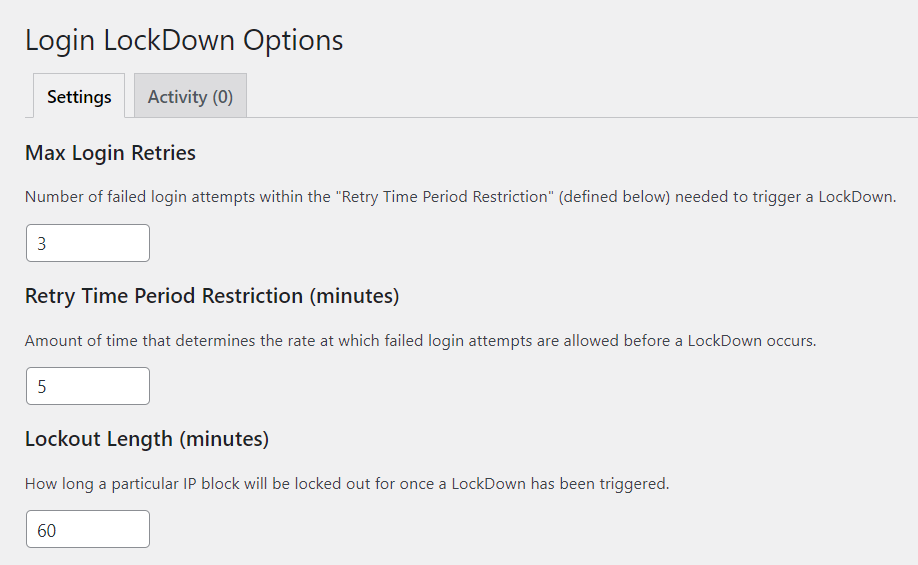This screenshot has height=565, width=918.
Task: Select the Lockout Length minutes input box
Action: 88,529
